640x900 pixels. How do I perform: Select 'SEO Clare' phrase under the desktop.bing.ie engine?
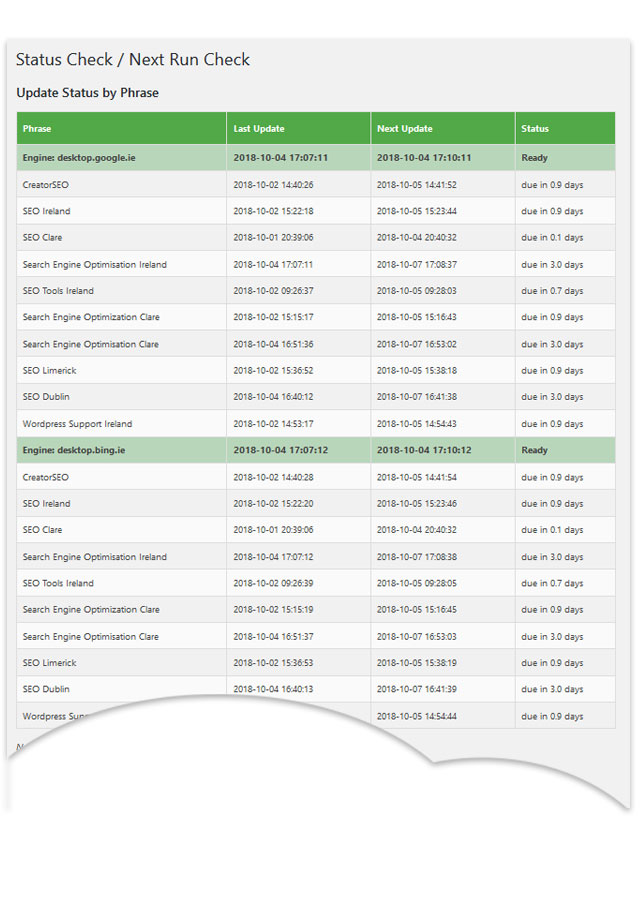pyautogui.click(x=42, y=530)
